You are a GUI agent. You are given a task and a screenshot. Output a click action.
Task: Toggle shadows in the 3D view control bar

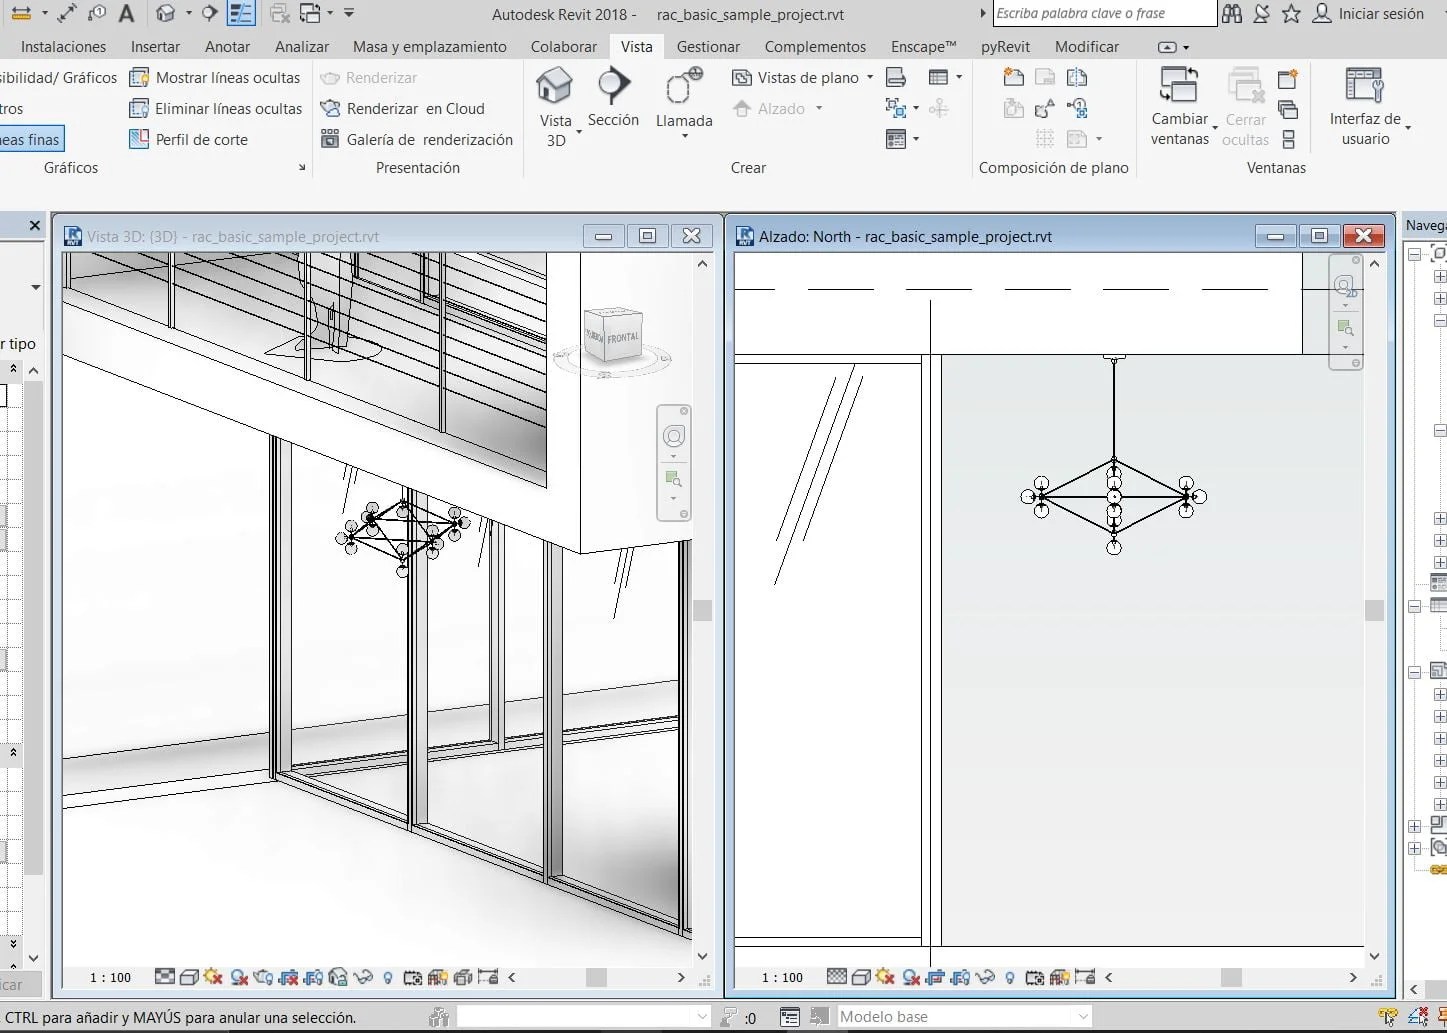pyautogui.click(x=214, y=978)
